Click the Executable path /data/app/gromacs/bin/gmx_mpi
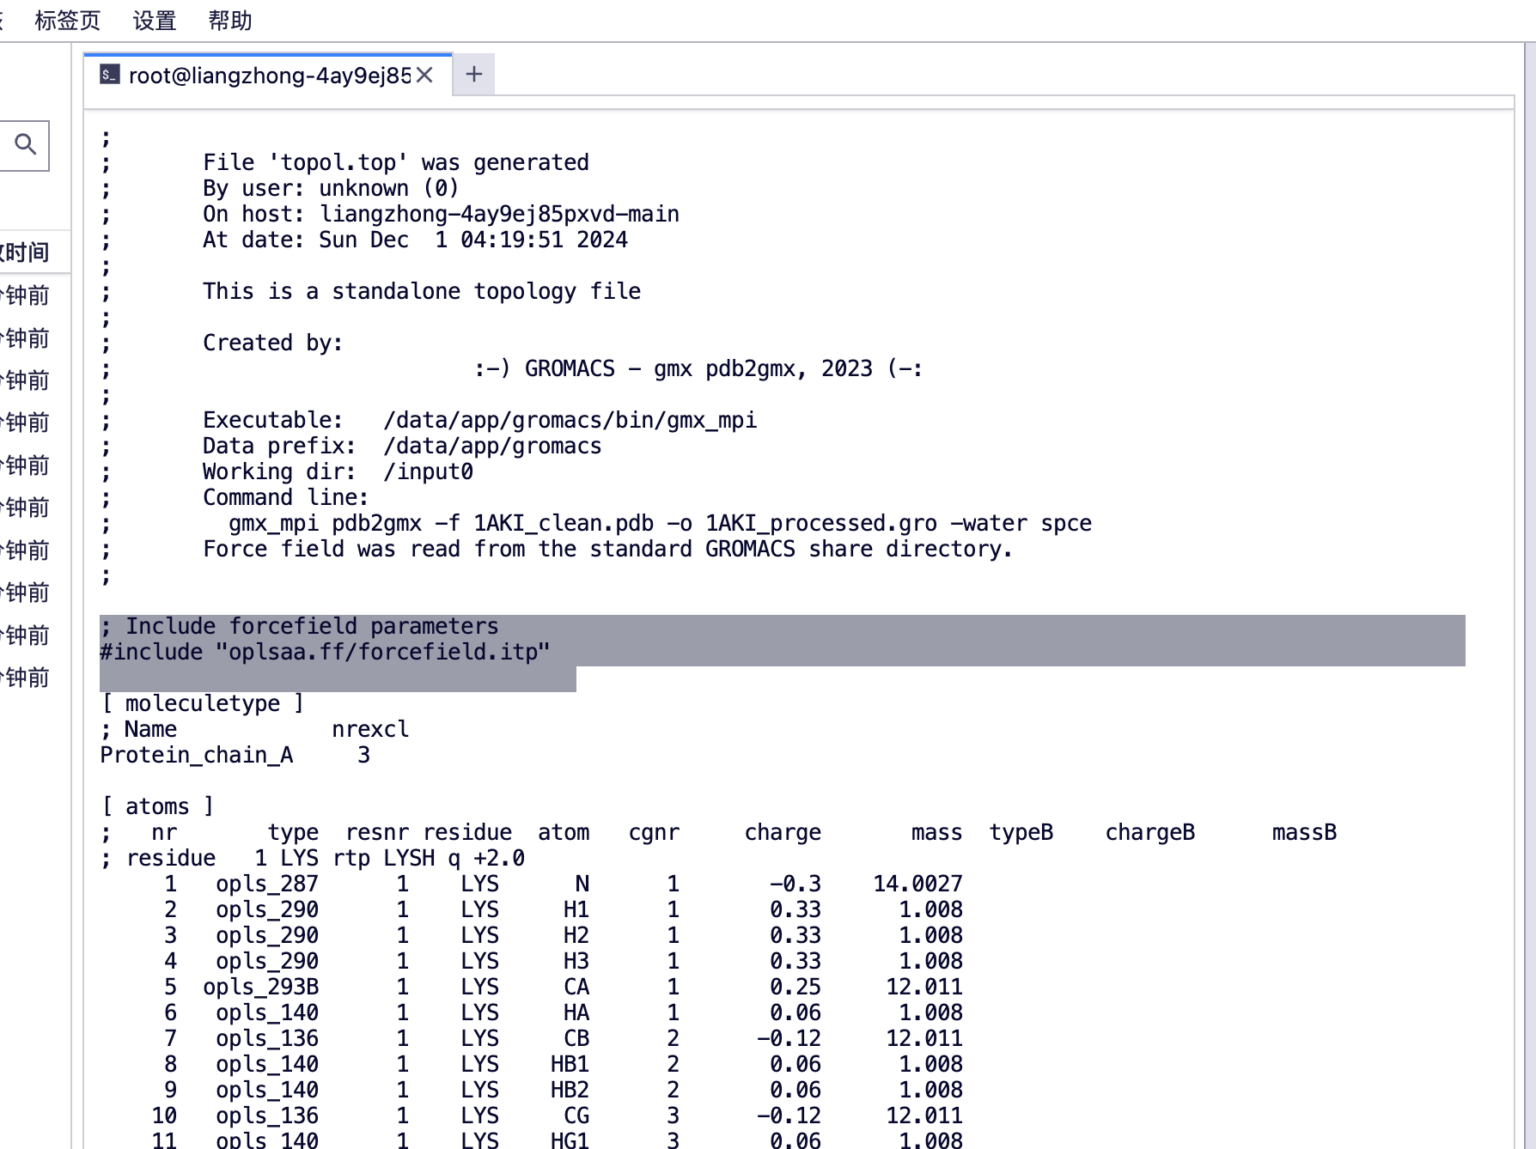The height and width of the screenshot is (1149, 1536). point(569,421)
